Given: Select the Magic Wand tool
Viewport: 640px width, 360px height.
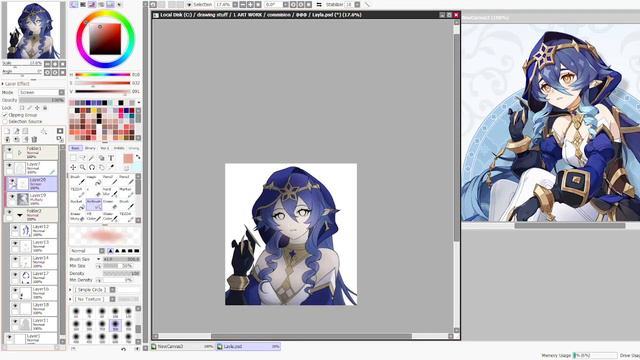Looking at the screenshot, I should 92,158.
